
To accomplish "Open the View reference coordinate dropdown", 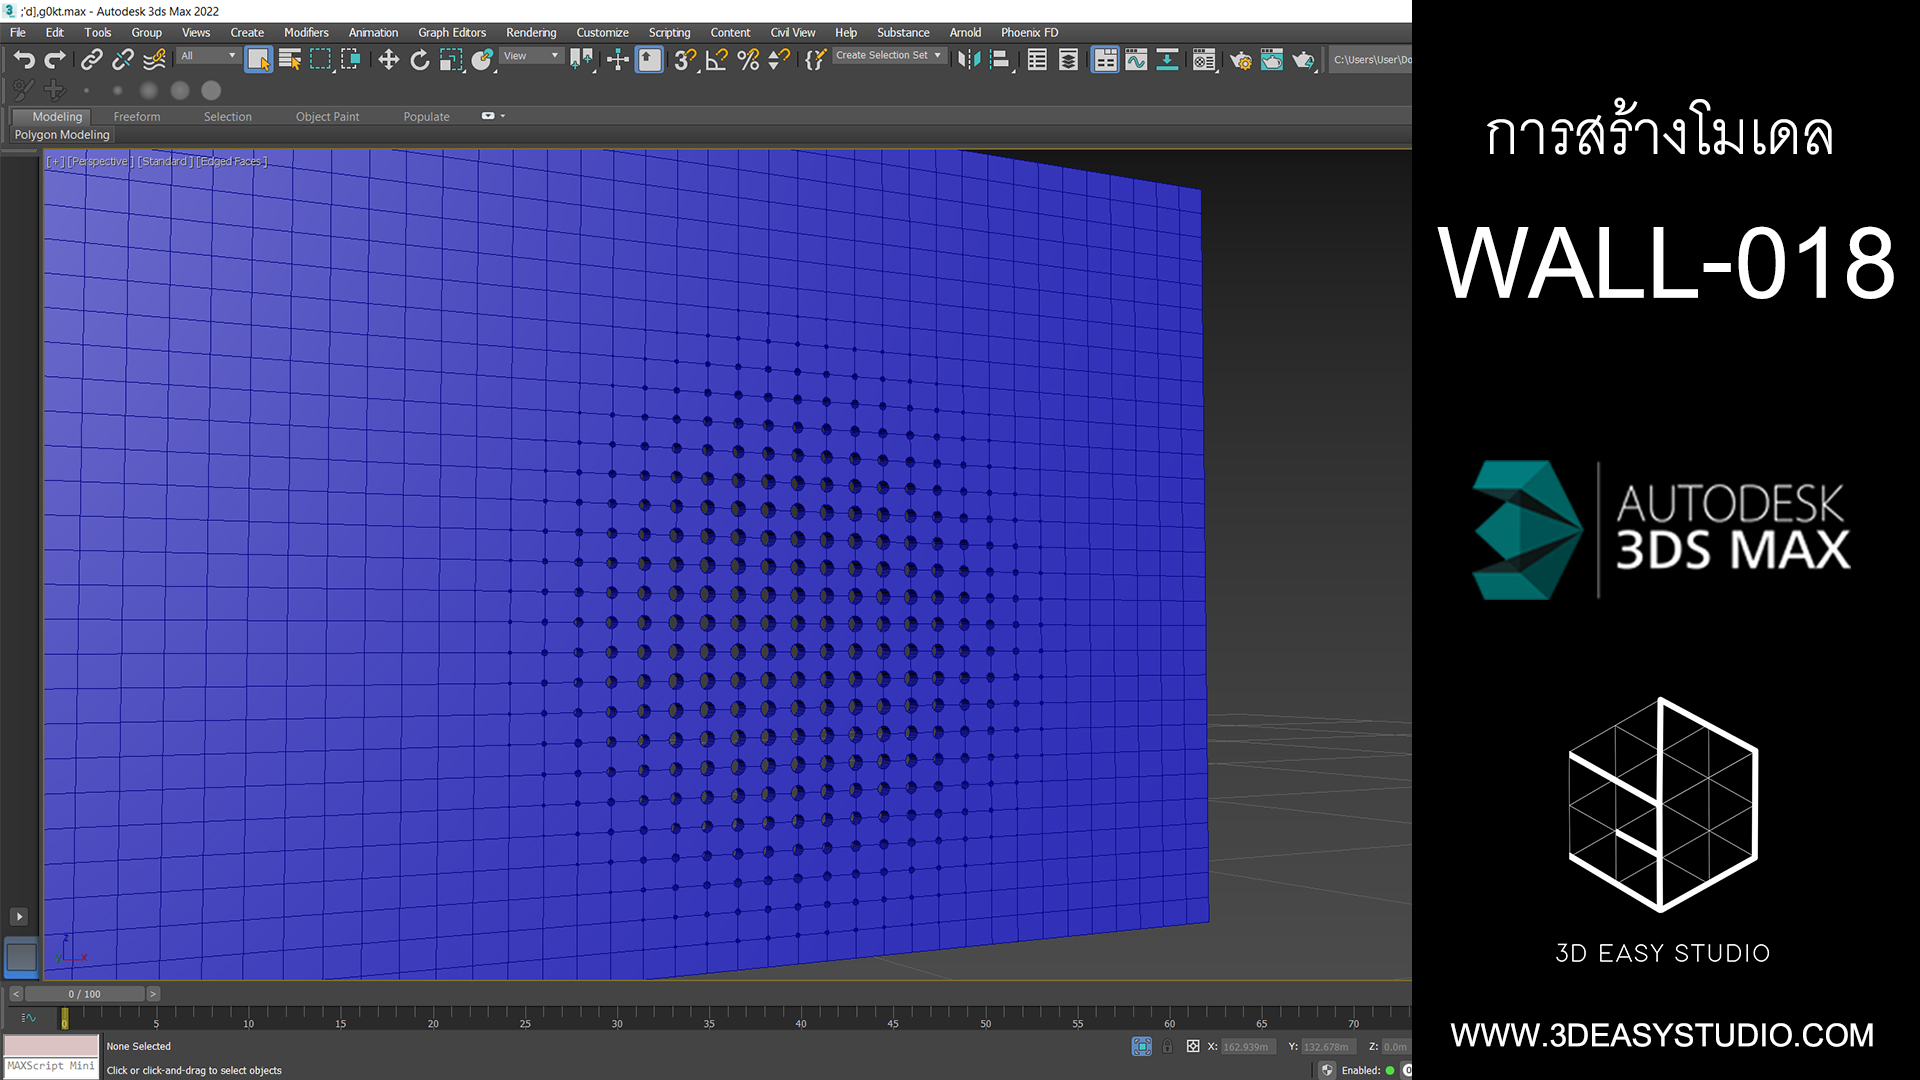I will 531,56.
